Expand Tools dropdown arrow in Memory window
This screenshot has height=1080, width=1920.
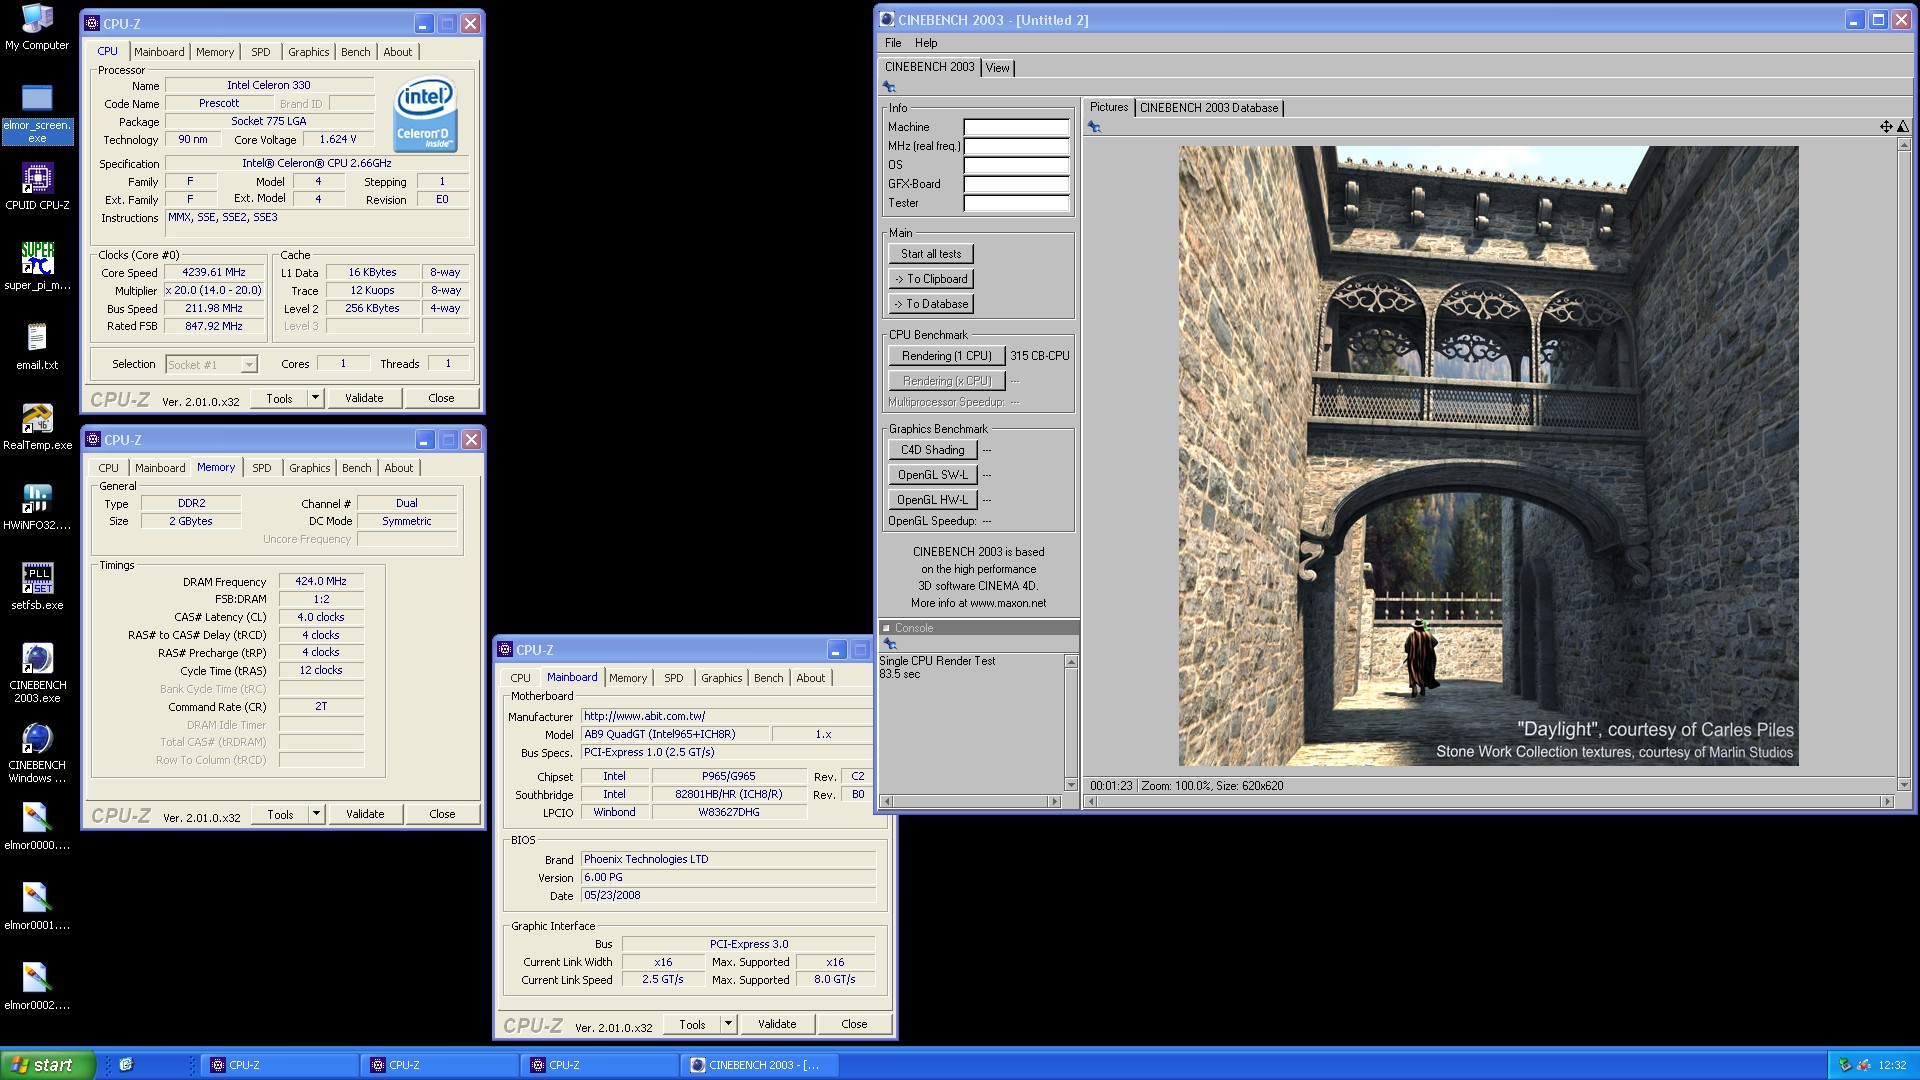pos(316,814)
